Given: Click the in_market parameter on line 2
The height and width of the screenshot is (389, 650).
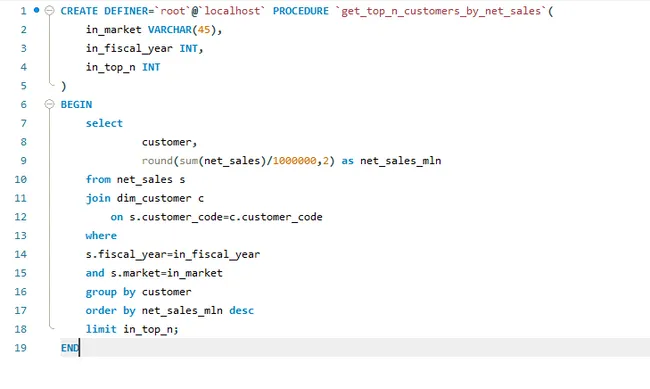Looking at the screenshot, I should pyautogui.click(x=114, y=30).
